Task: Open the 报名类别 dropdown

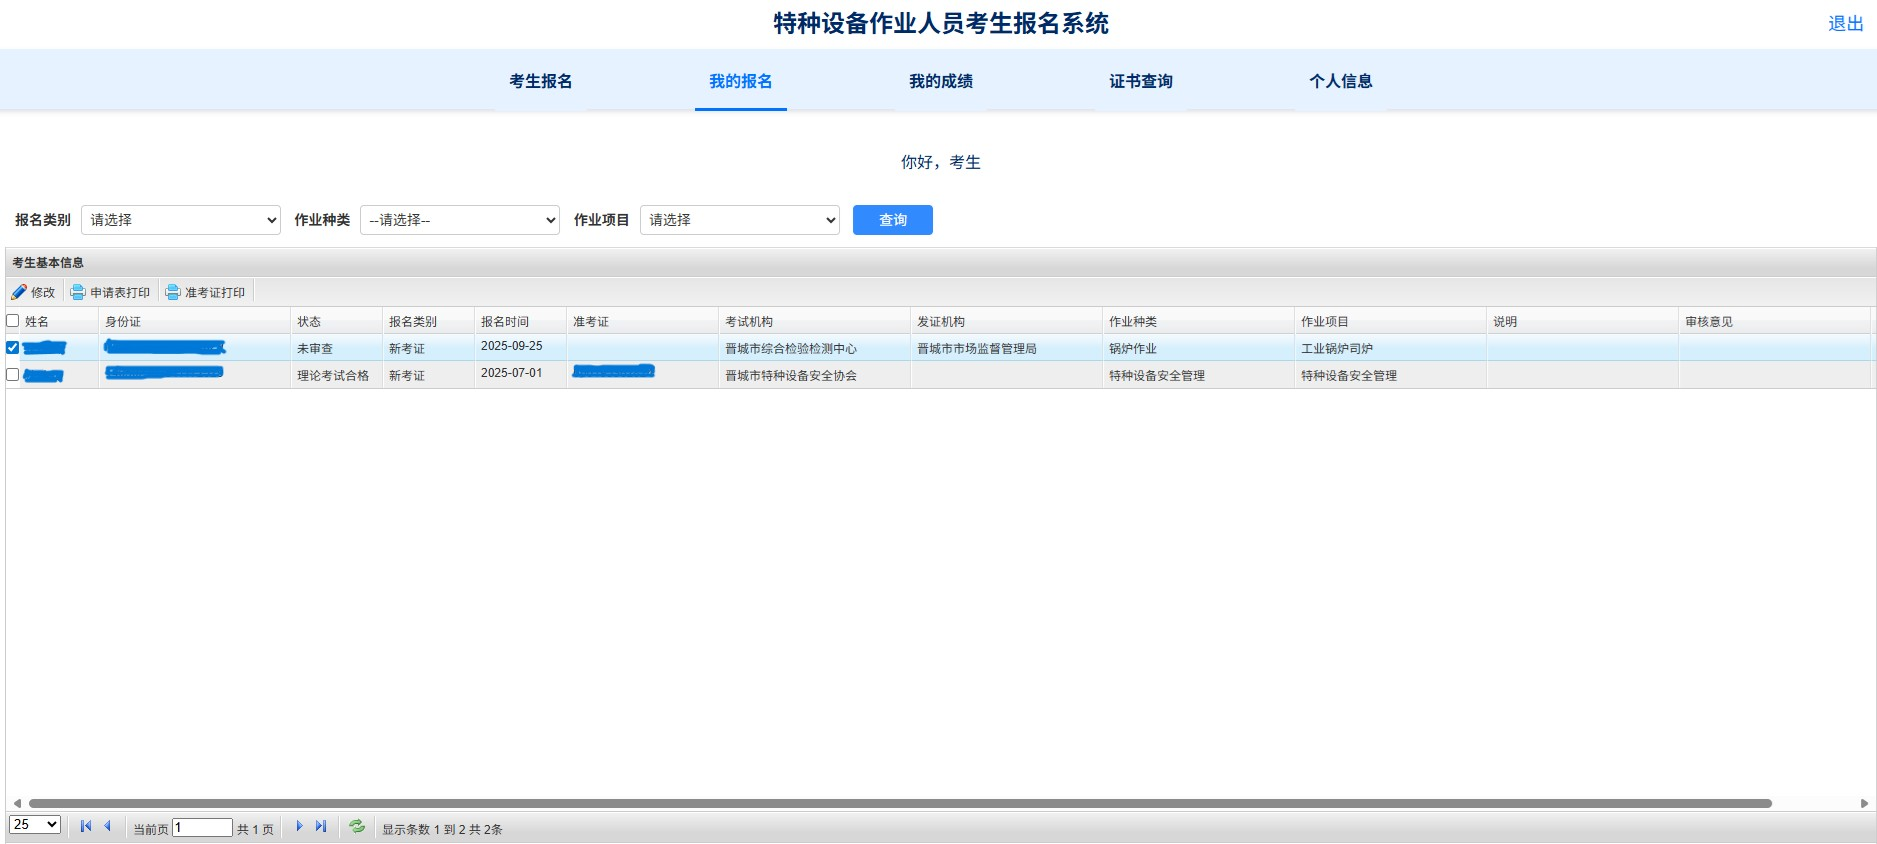Action: coord(180,220)
